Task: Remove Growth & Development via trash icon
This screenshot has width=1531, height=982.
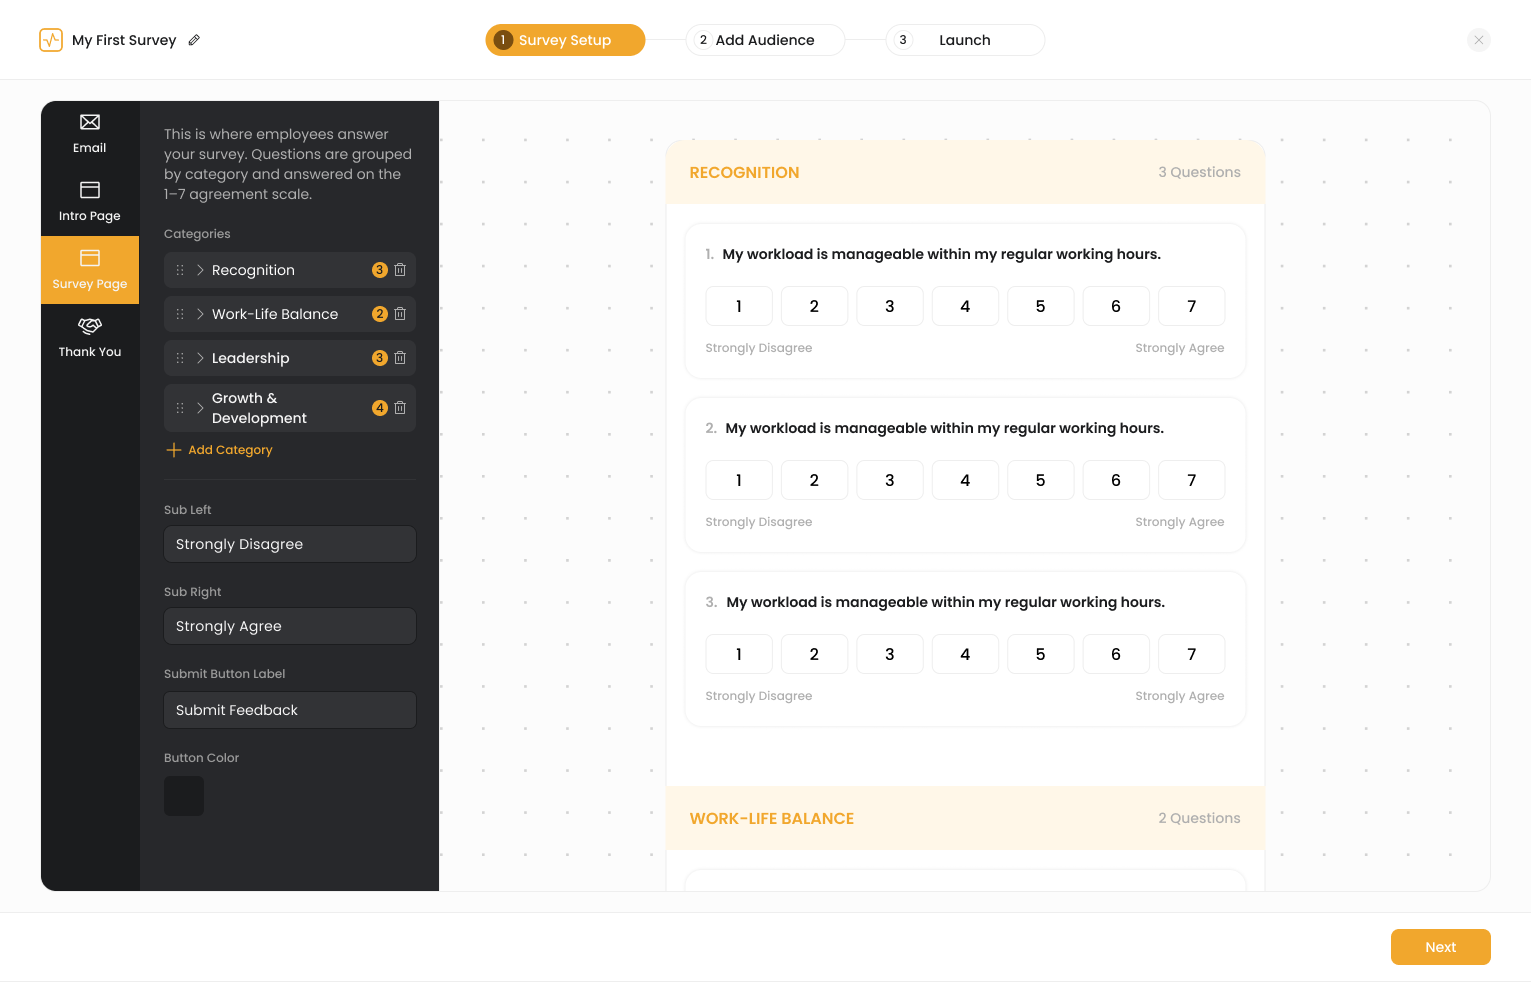Action: pyautogui.click(x=400, y=408)
